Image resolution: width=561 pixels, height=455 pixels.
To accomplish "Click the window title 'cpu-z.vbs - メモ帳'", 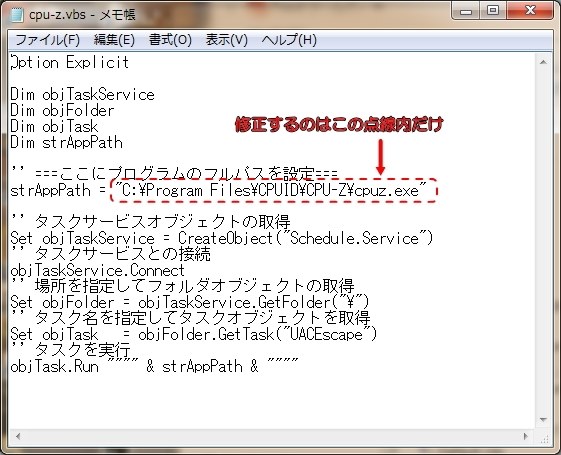I will pos(82,15).
